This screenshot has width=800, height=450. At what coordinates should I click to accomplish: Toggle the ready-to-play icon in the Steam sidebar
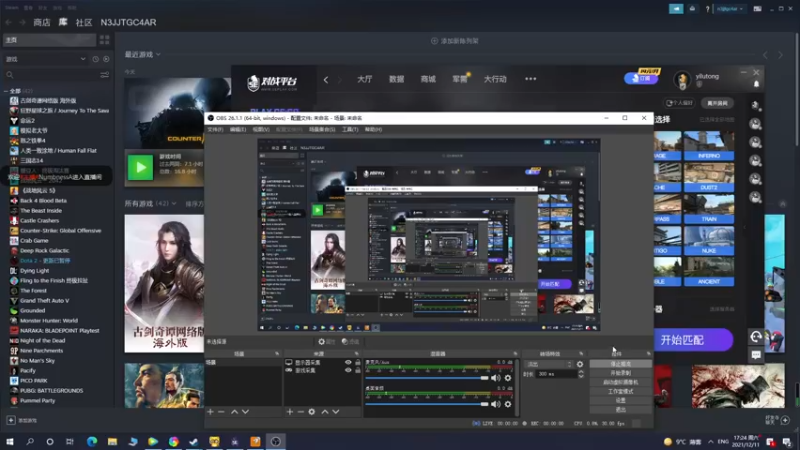click(106, 59)
